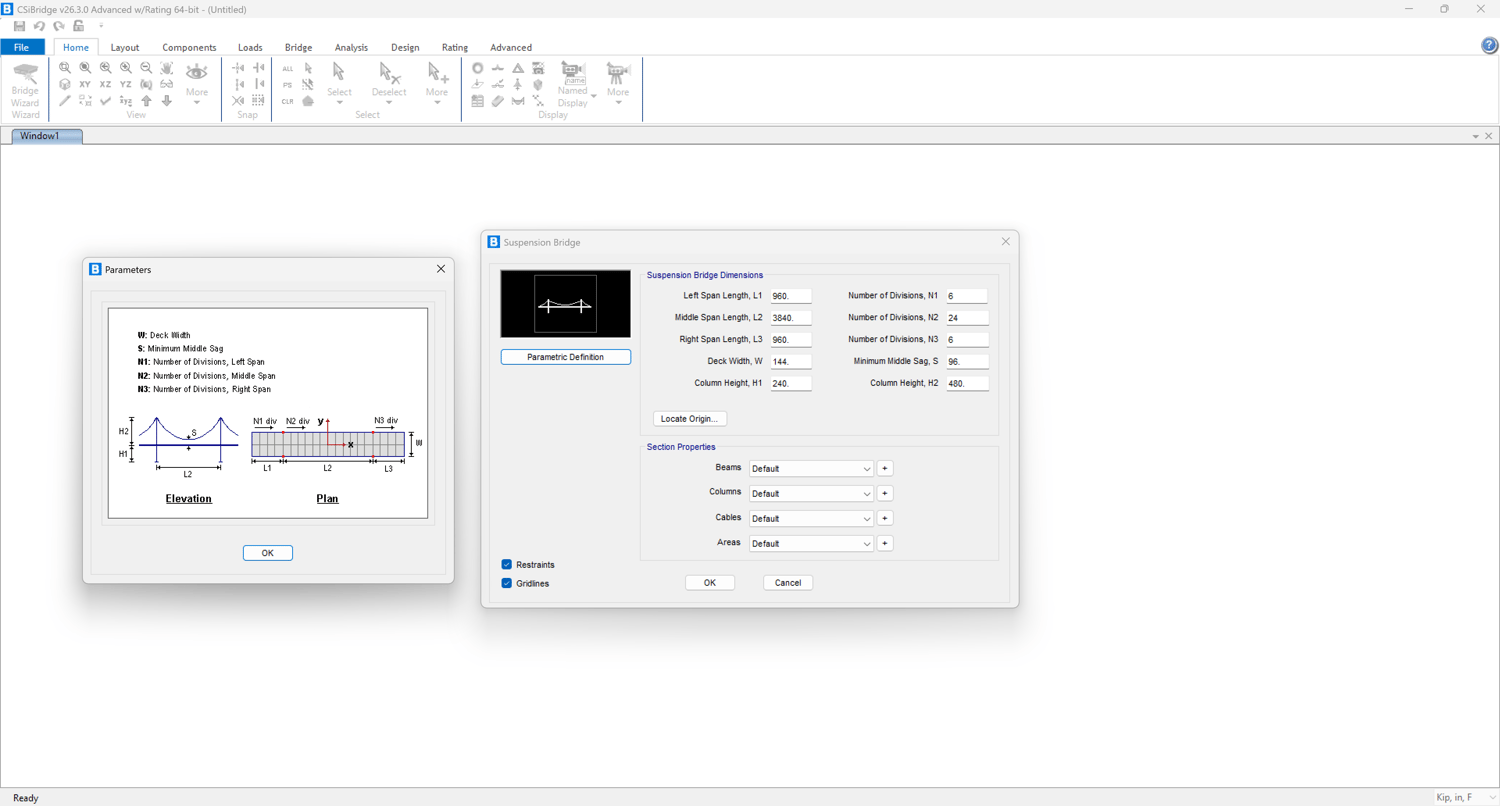Select the Window1 document tab
The width and height of the screenshot is (1500, 806).
point(47,136)
